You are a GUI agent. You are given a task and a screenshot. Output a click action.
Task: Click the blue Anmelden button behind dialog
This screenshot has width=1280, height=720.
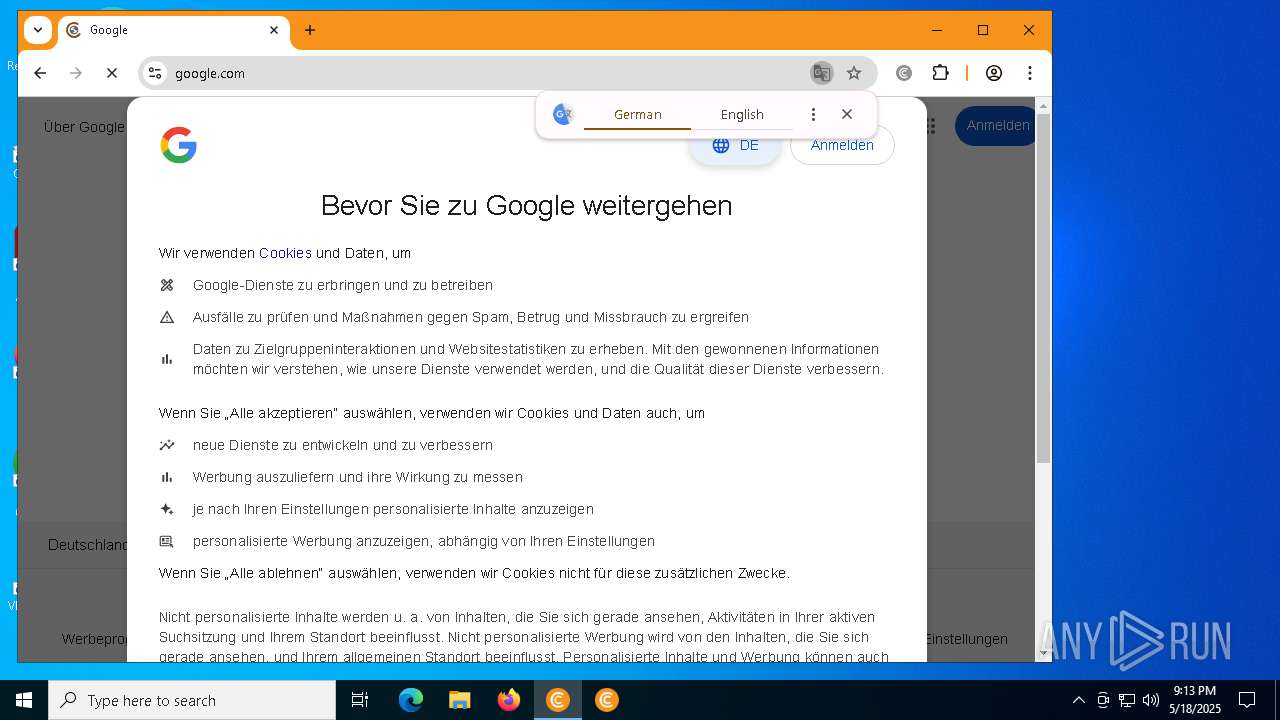point(997,126)
